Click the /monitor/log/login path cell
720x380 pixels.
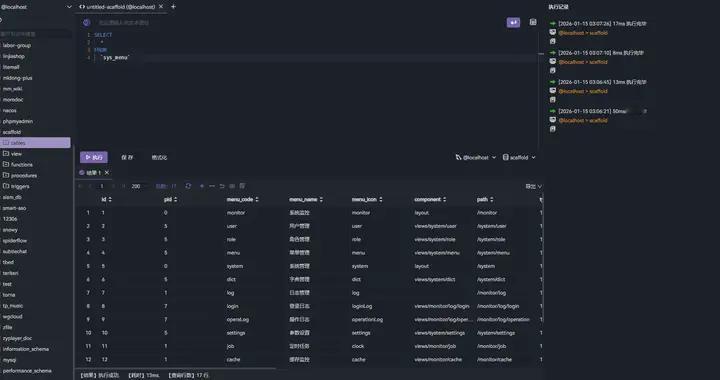tap(498, 306)
